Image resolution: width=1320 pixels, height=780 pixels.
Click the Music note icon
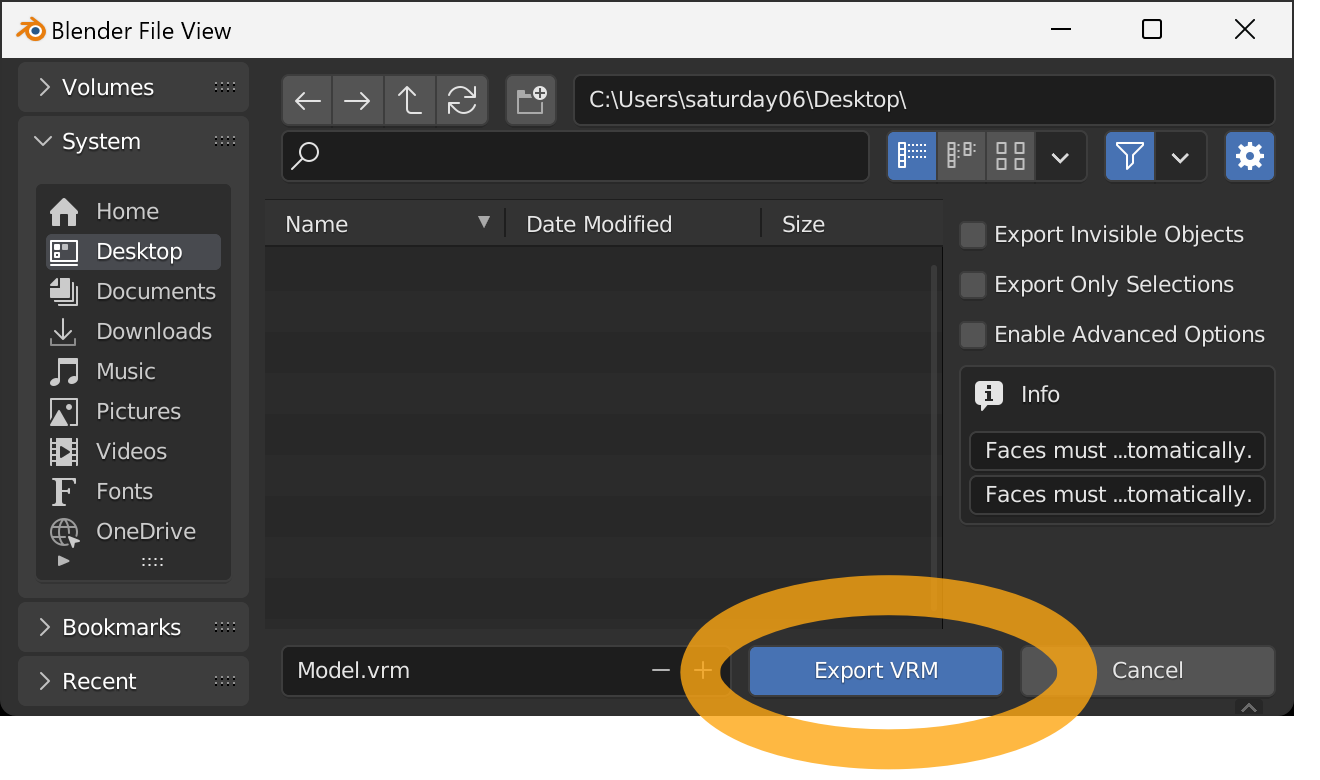[x=64, y=371]
